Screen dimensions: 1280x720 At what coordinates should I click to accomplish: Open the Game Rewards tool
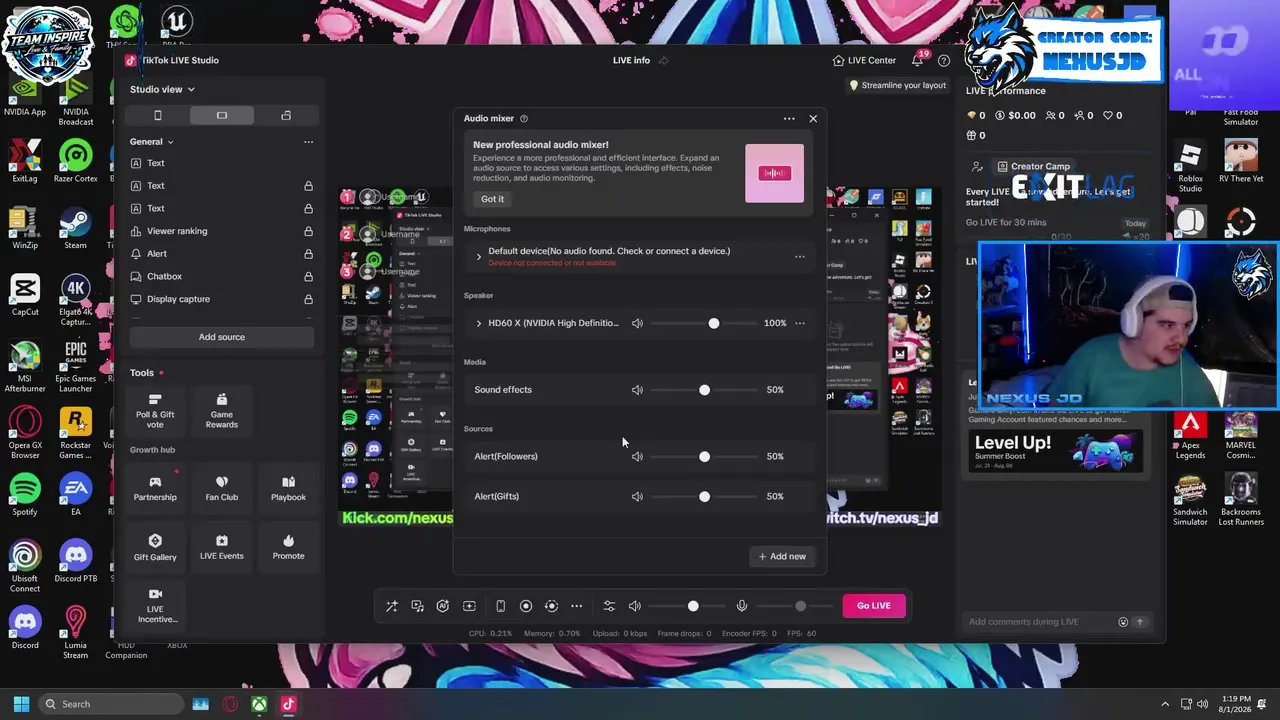pos(222,410)
